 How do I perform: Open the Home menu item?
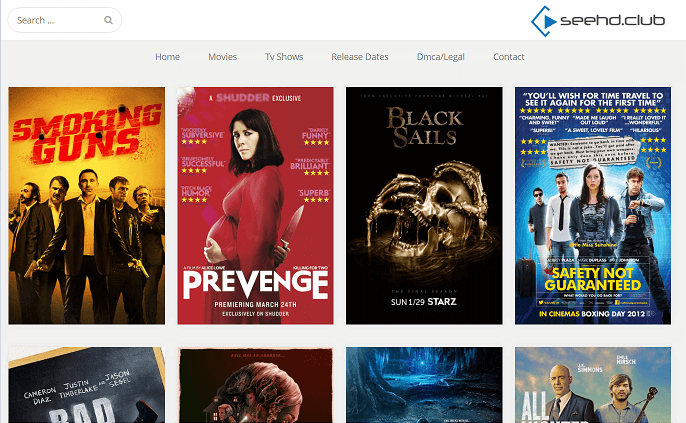pyautogui.click(x=168, y=57)
